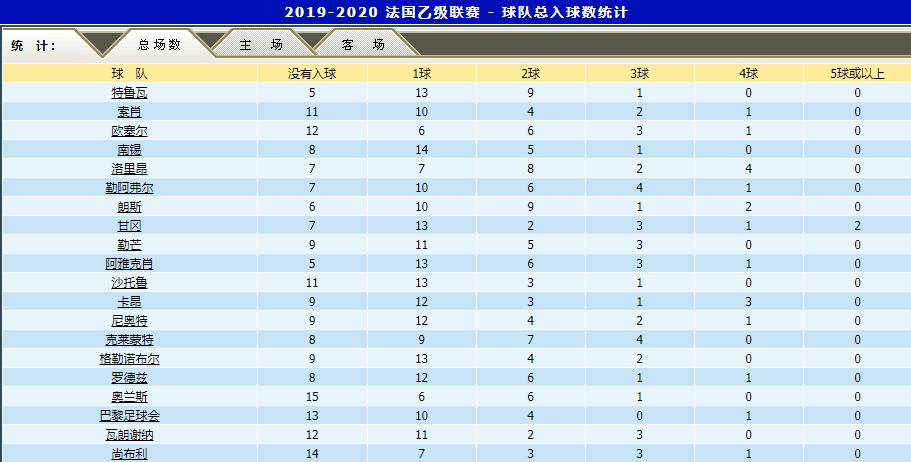Viewport: 911px width, 462px height.
Task: Select 巴黎足球会's 没有入球 value 13
Action: tap(312, 416)
